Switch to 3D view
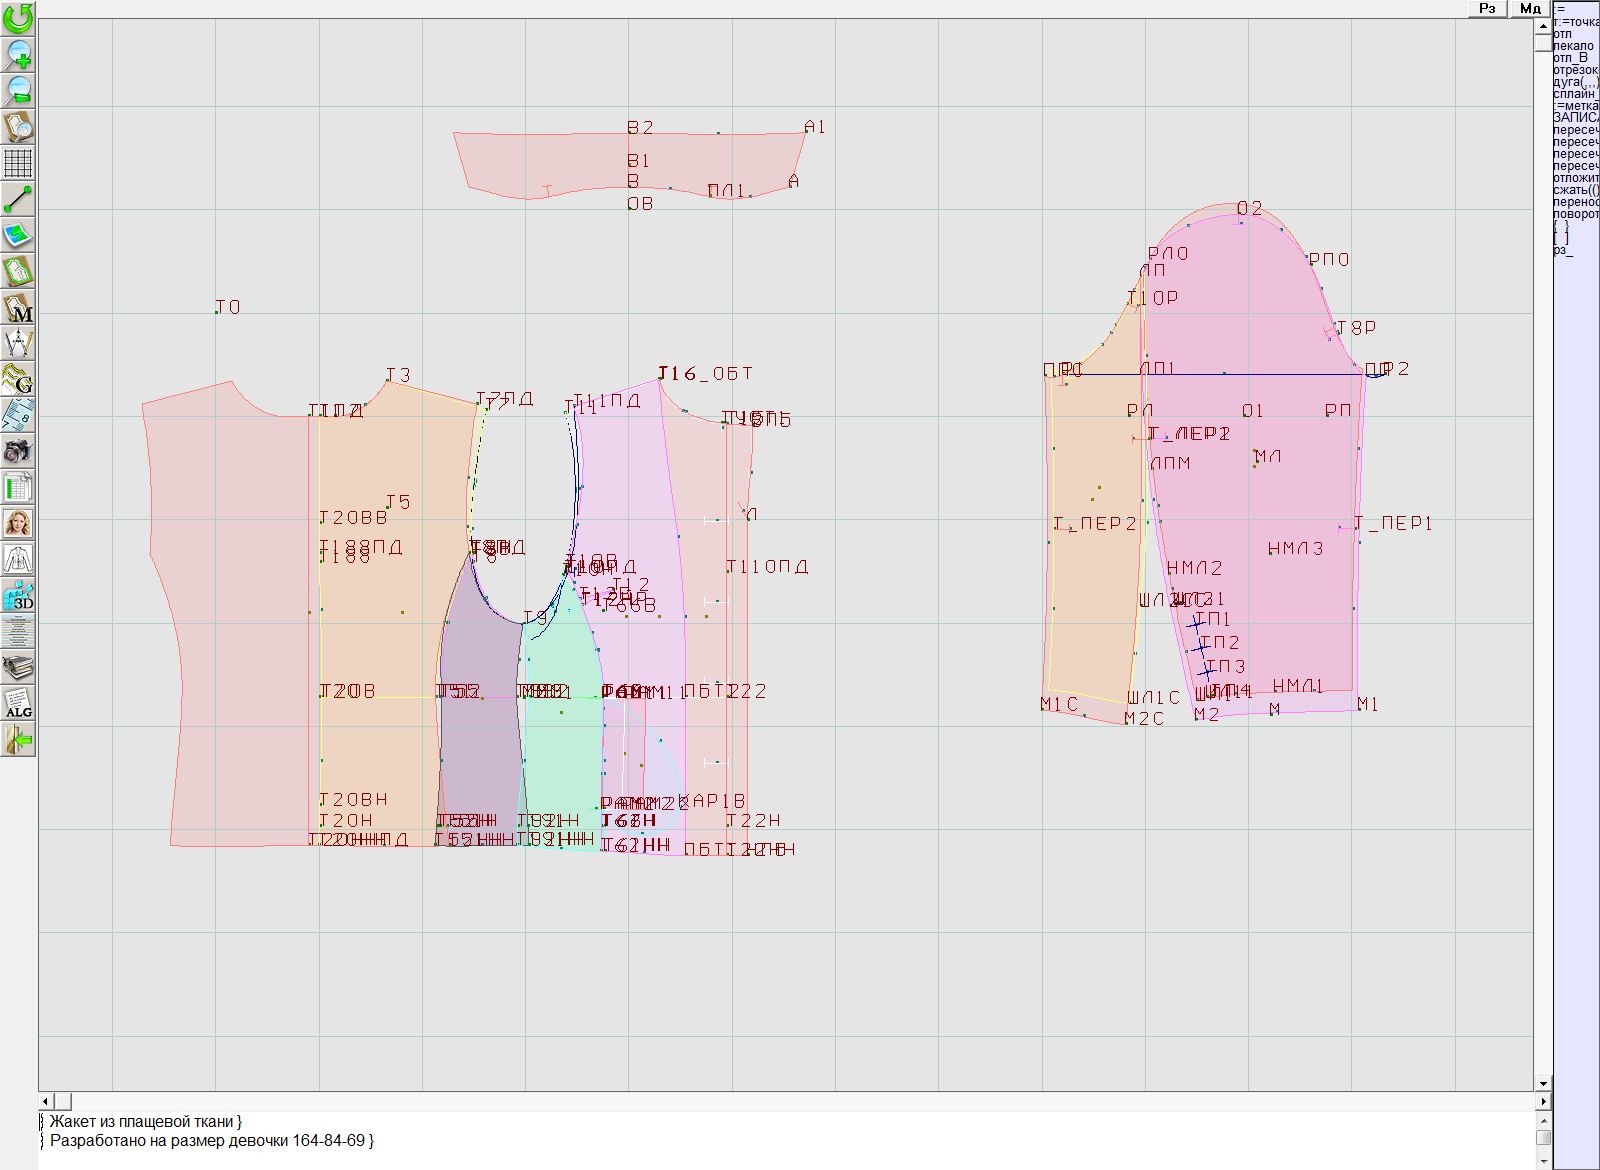The height and width of the screenshot is (1170, 1600). click(18, 596)
